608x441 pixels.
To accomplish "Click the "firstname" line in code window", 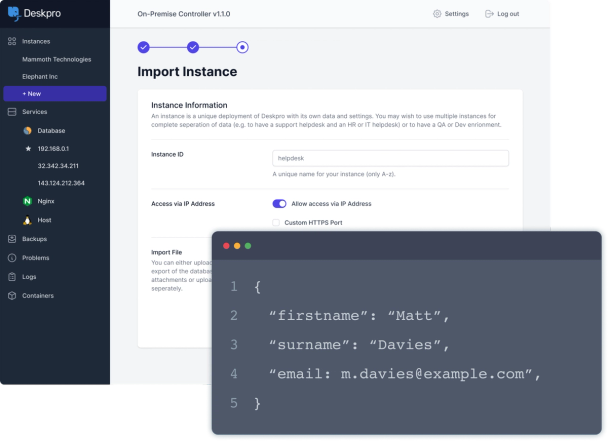I will coord(359,316).
